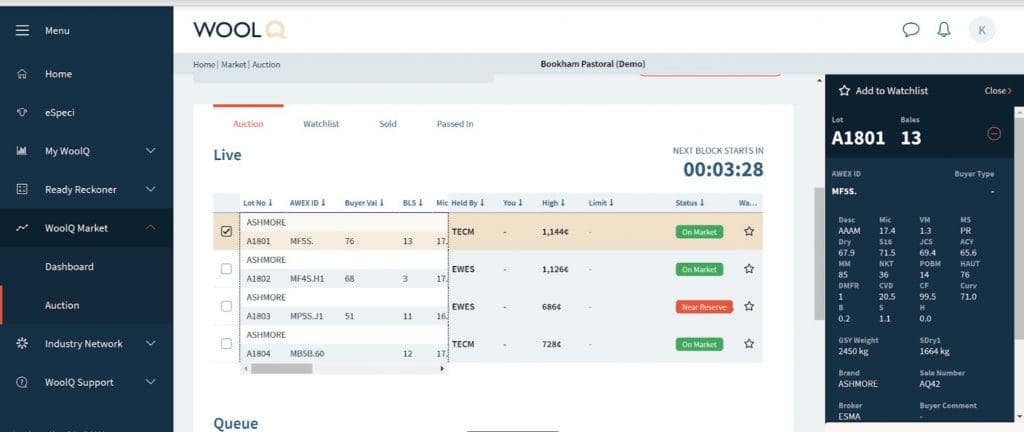1024x432 pixels.
Task: Star lot A1801 for watchlist
Action: pos(749,231)
